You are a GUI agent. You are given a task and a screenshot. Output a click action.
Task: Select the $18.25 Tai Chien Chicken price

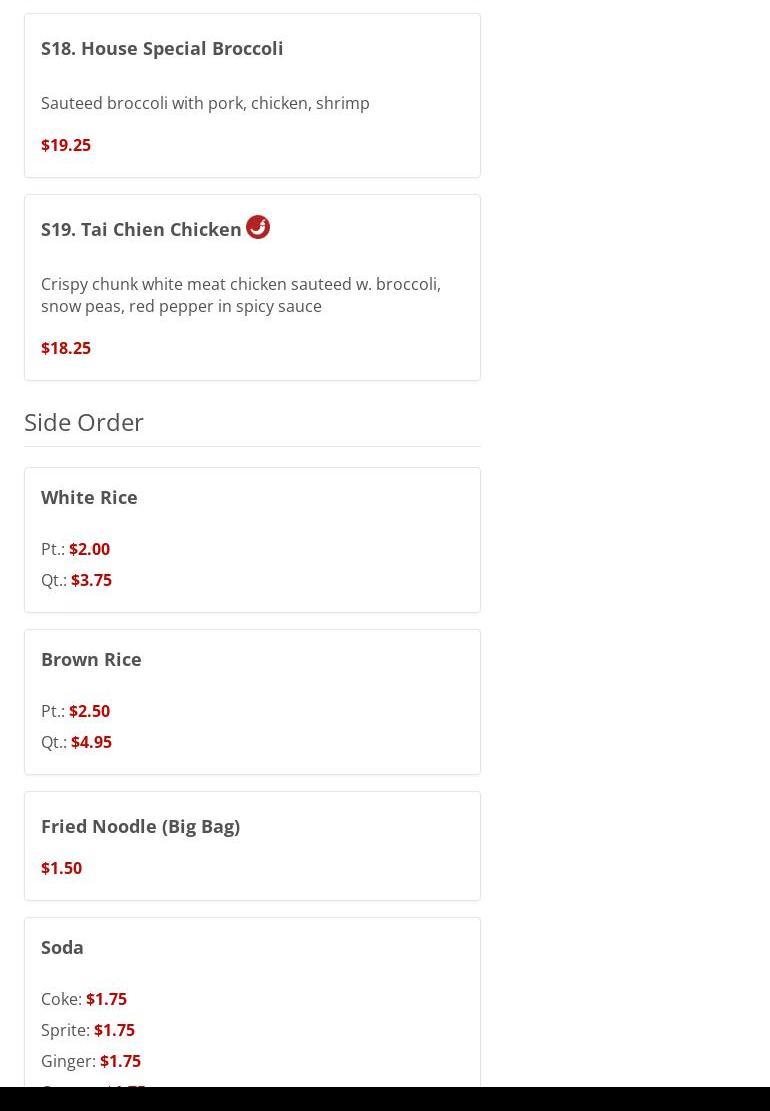pyautogui.click(x=66, y=348)
